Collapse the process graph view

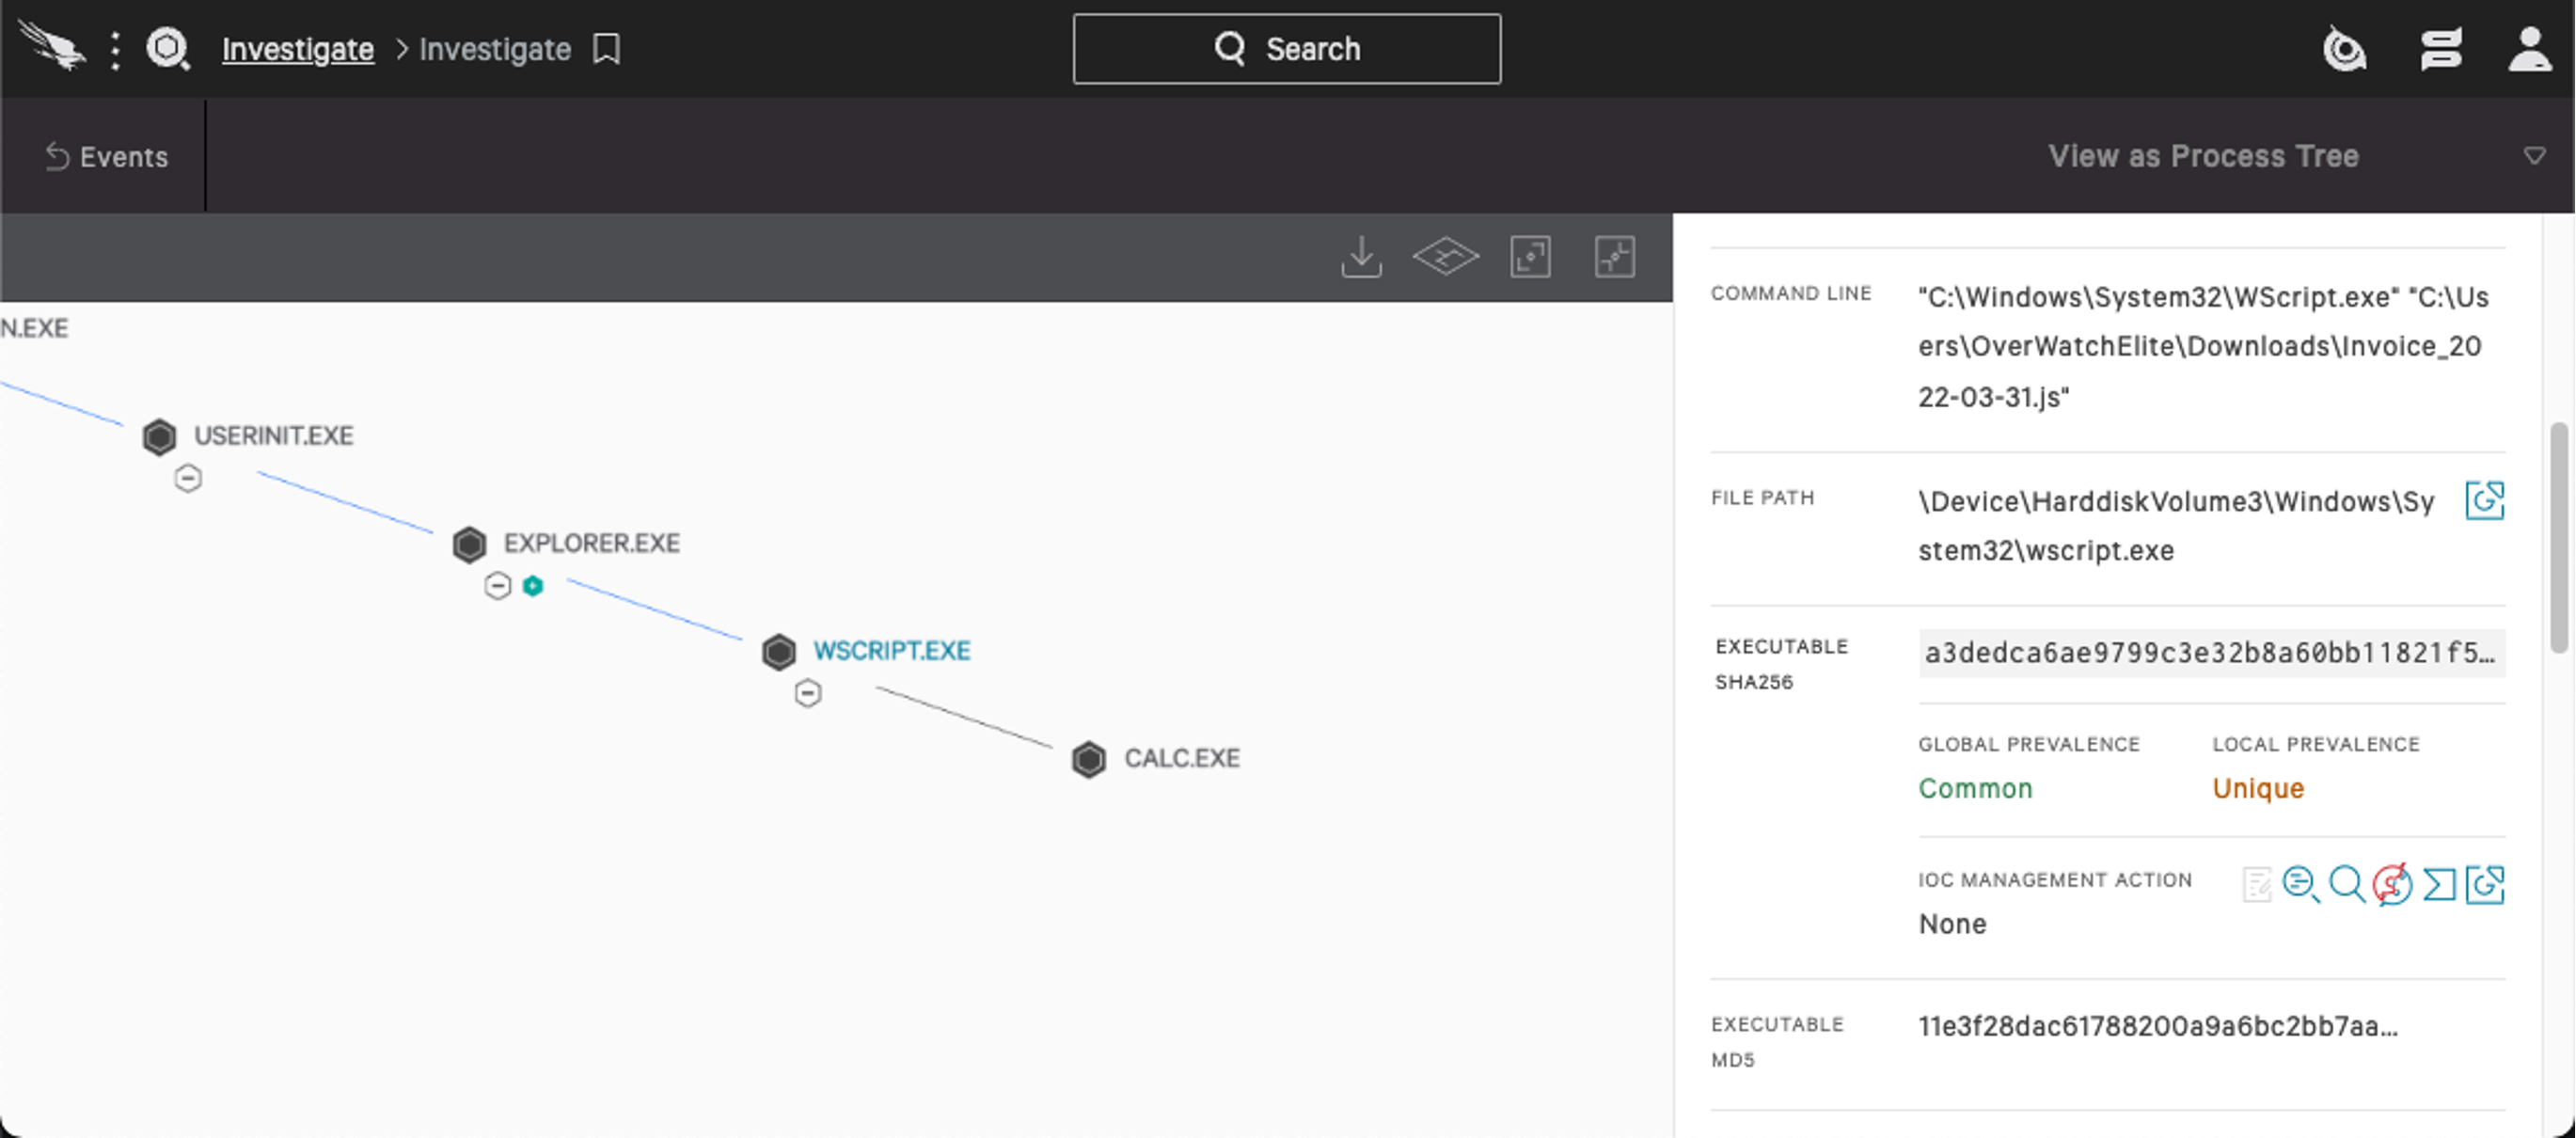[1614, 257]
